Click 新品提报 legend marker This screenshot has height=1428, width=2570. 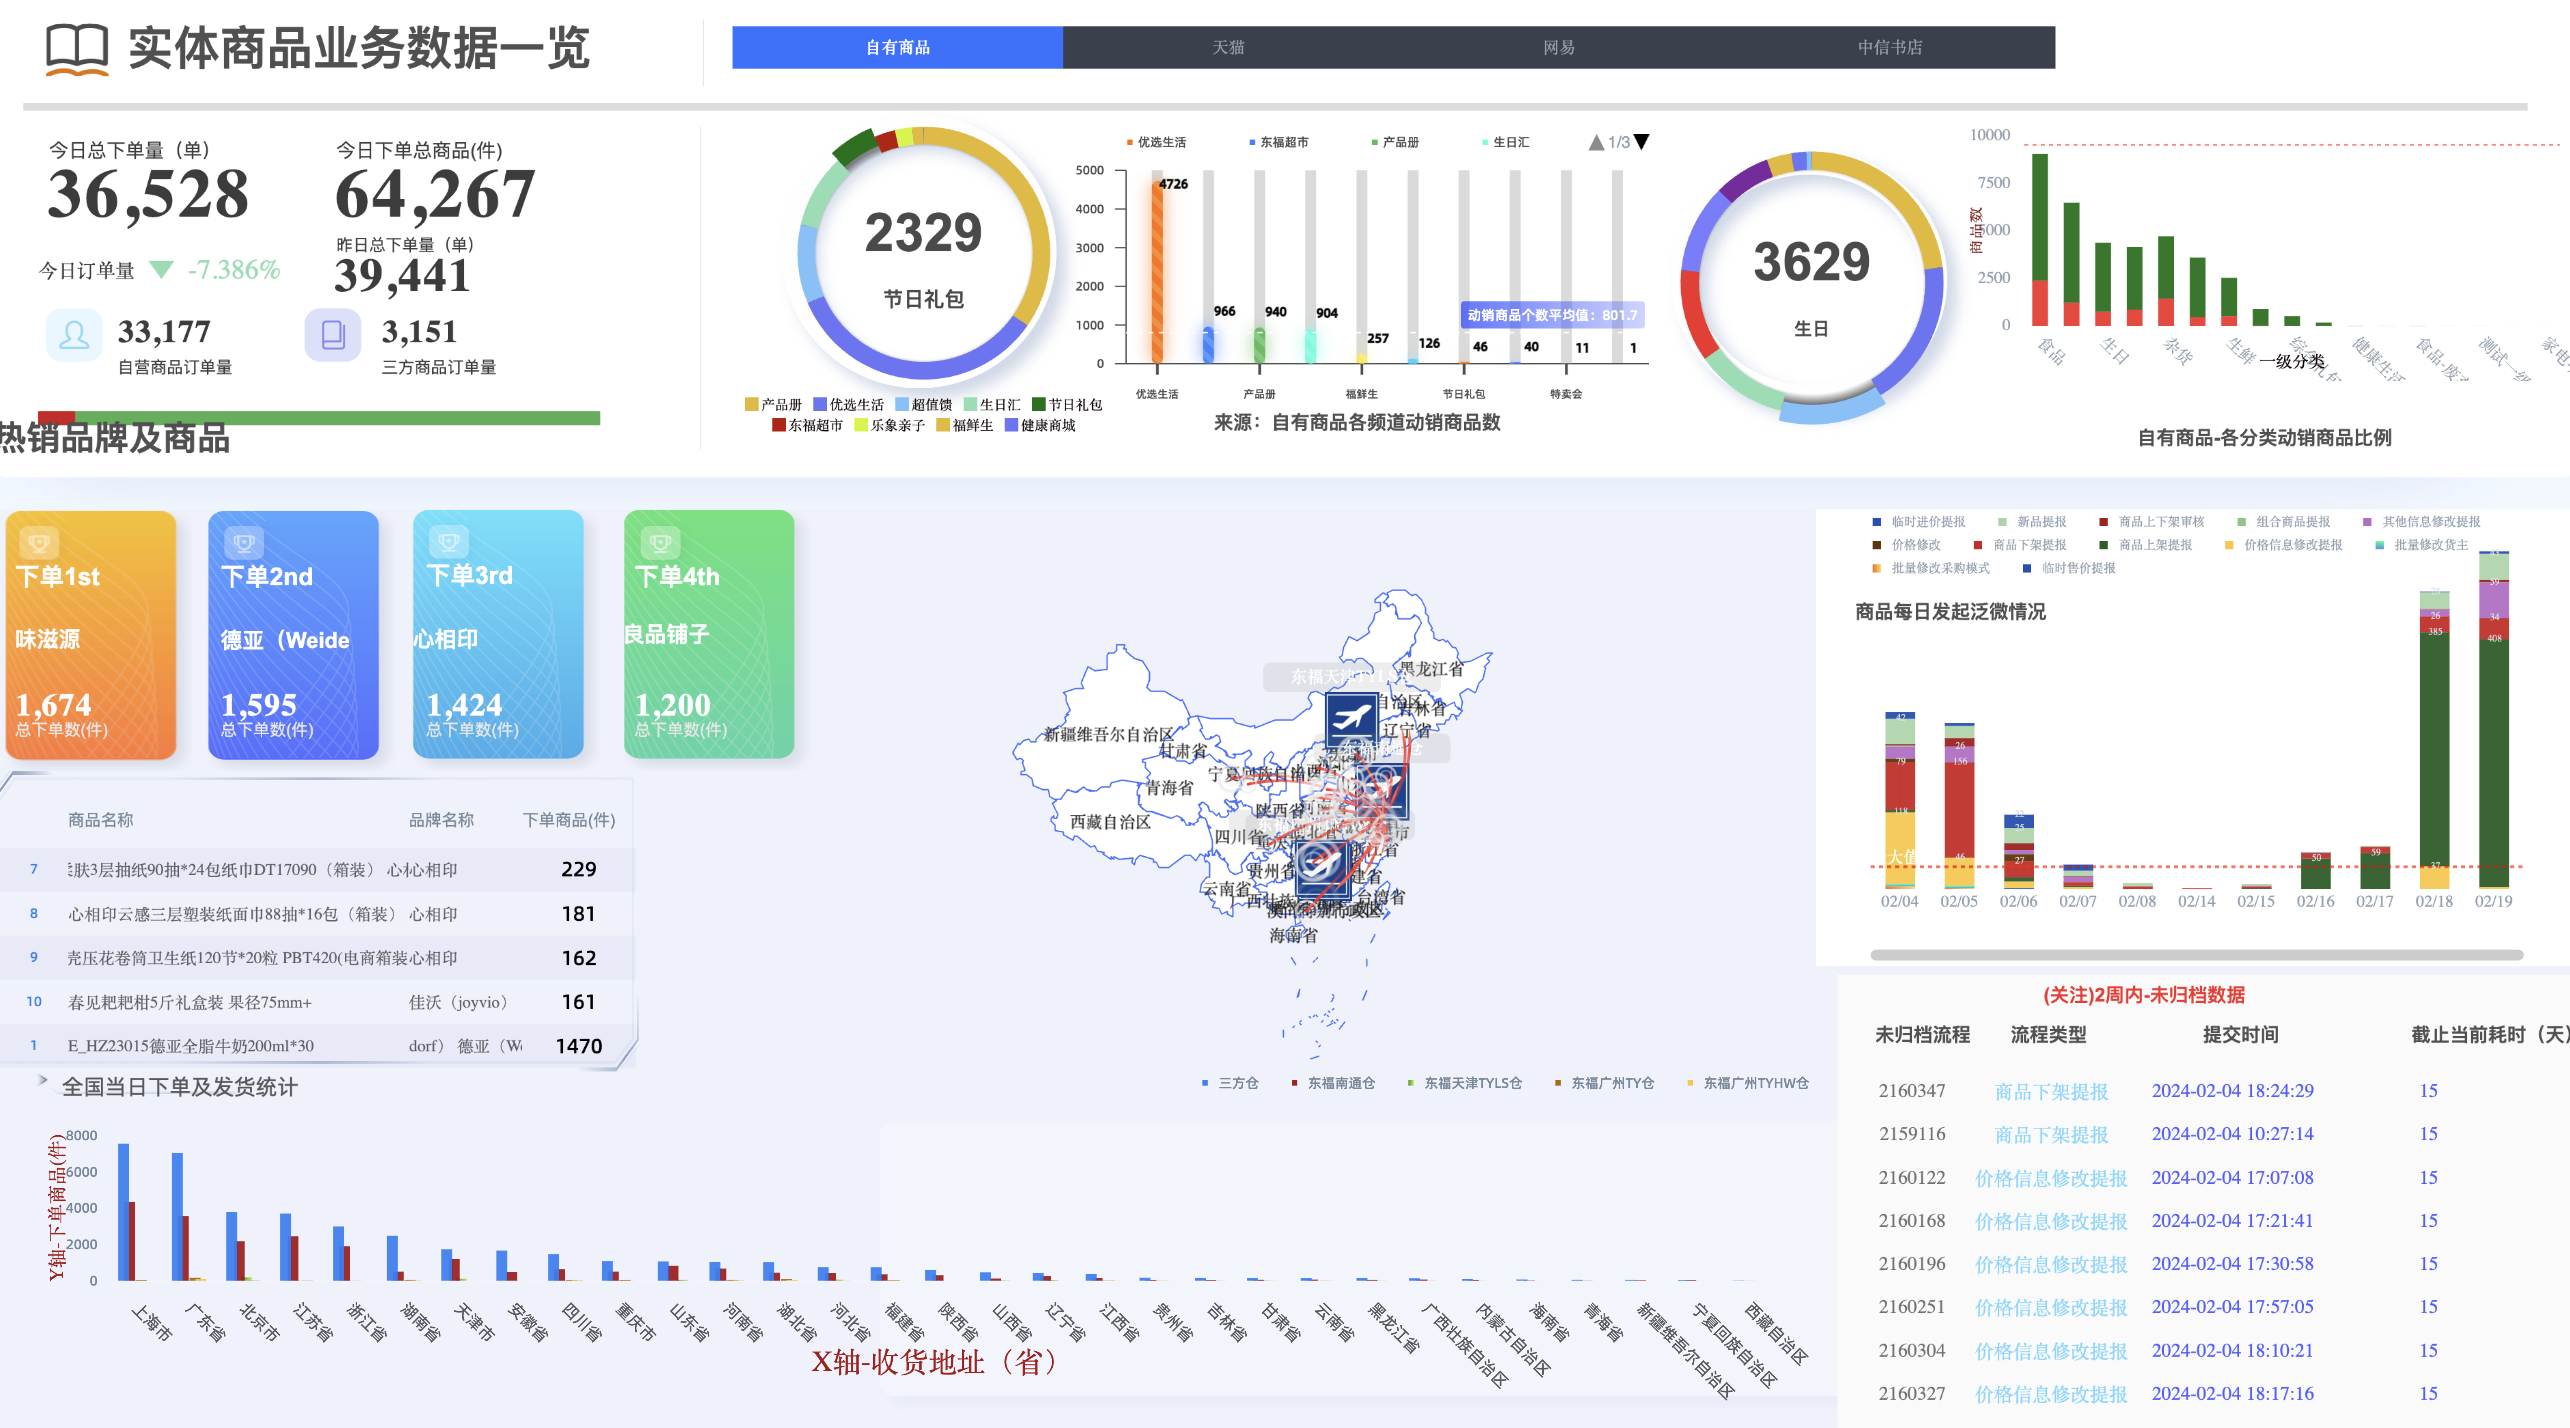click(2002, 521)
